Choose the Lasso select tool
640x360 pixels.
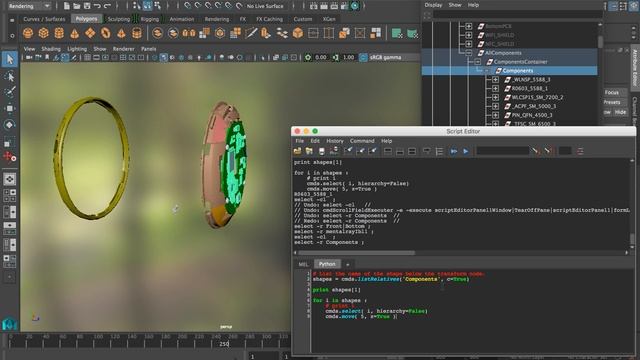point(10,76)
